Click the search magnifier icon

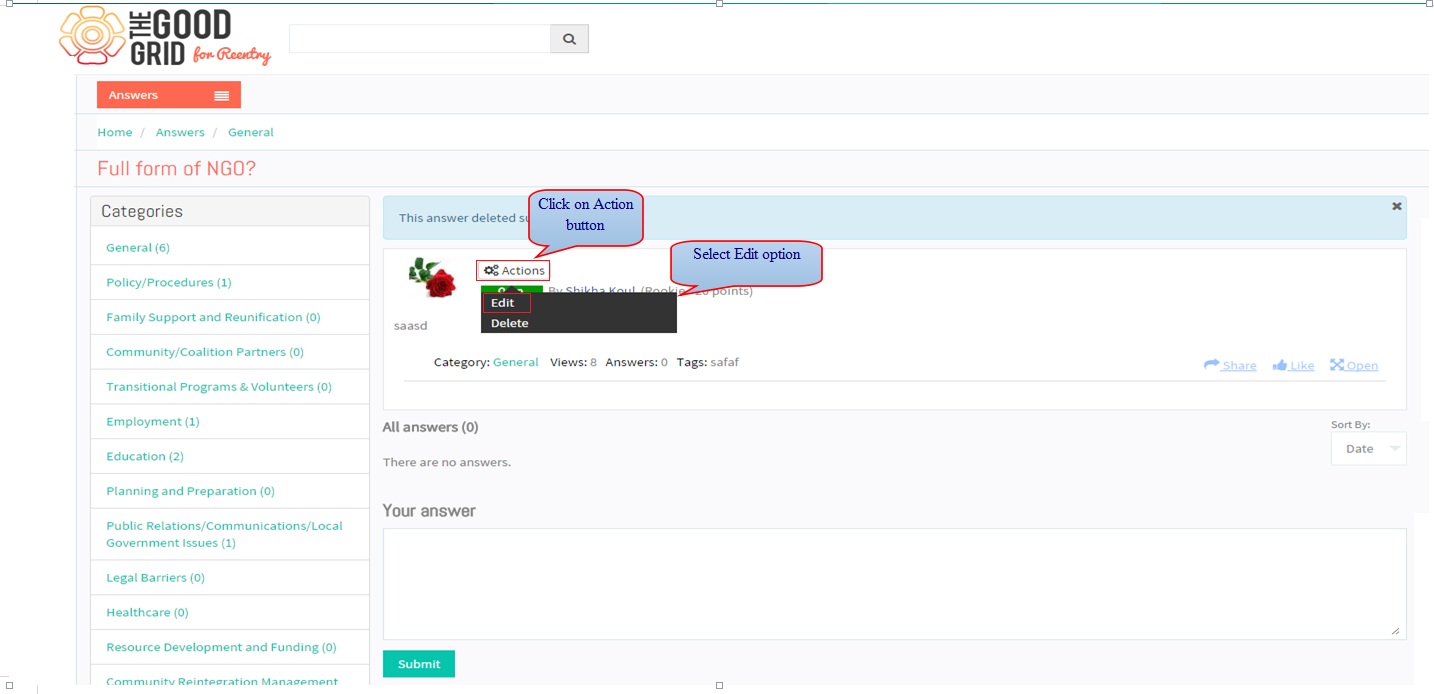(x=569, y=39)
